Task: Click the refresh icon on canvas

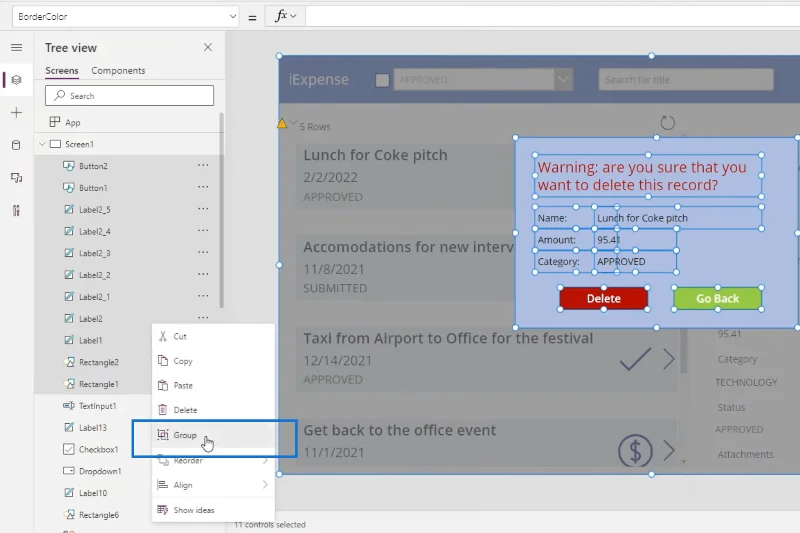Action: (667, 122)
